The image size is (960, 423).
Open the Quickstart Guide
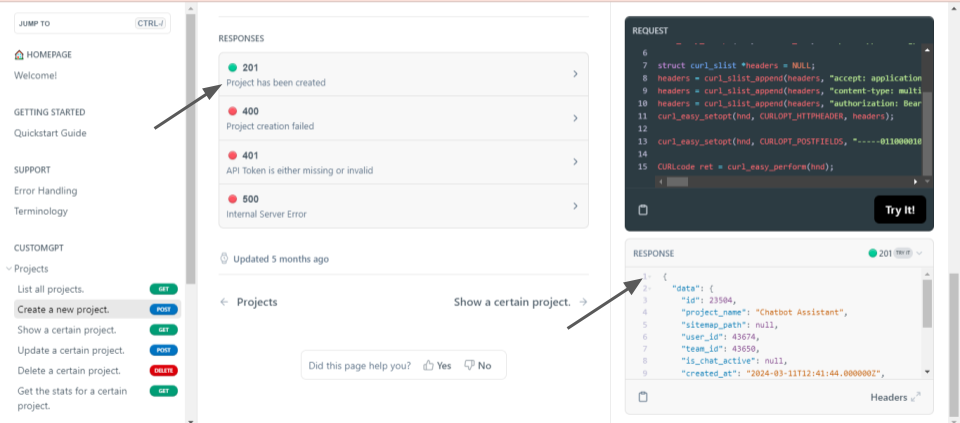(x=50, y=133)
